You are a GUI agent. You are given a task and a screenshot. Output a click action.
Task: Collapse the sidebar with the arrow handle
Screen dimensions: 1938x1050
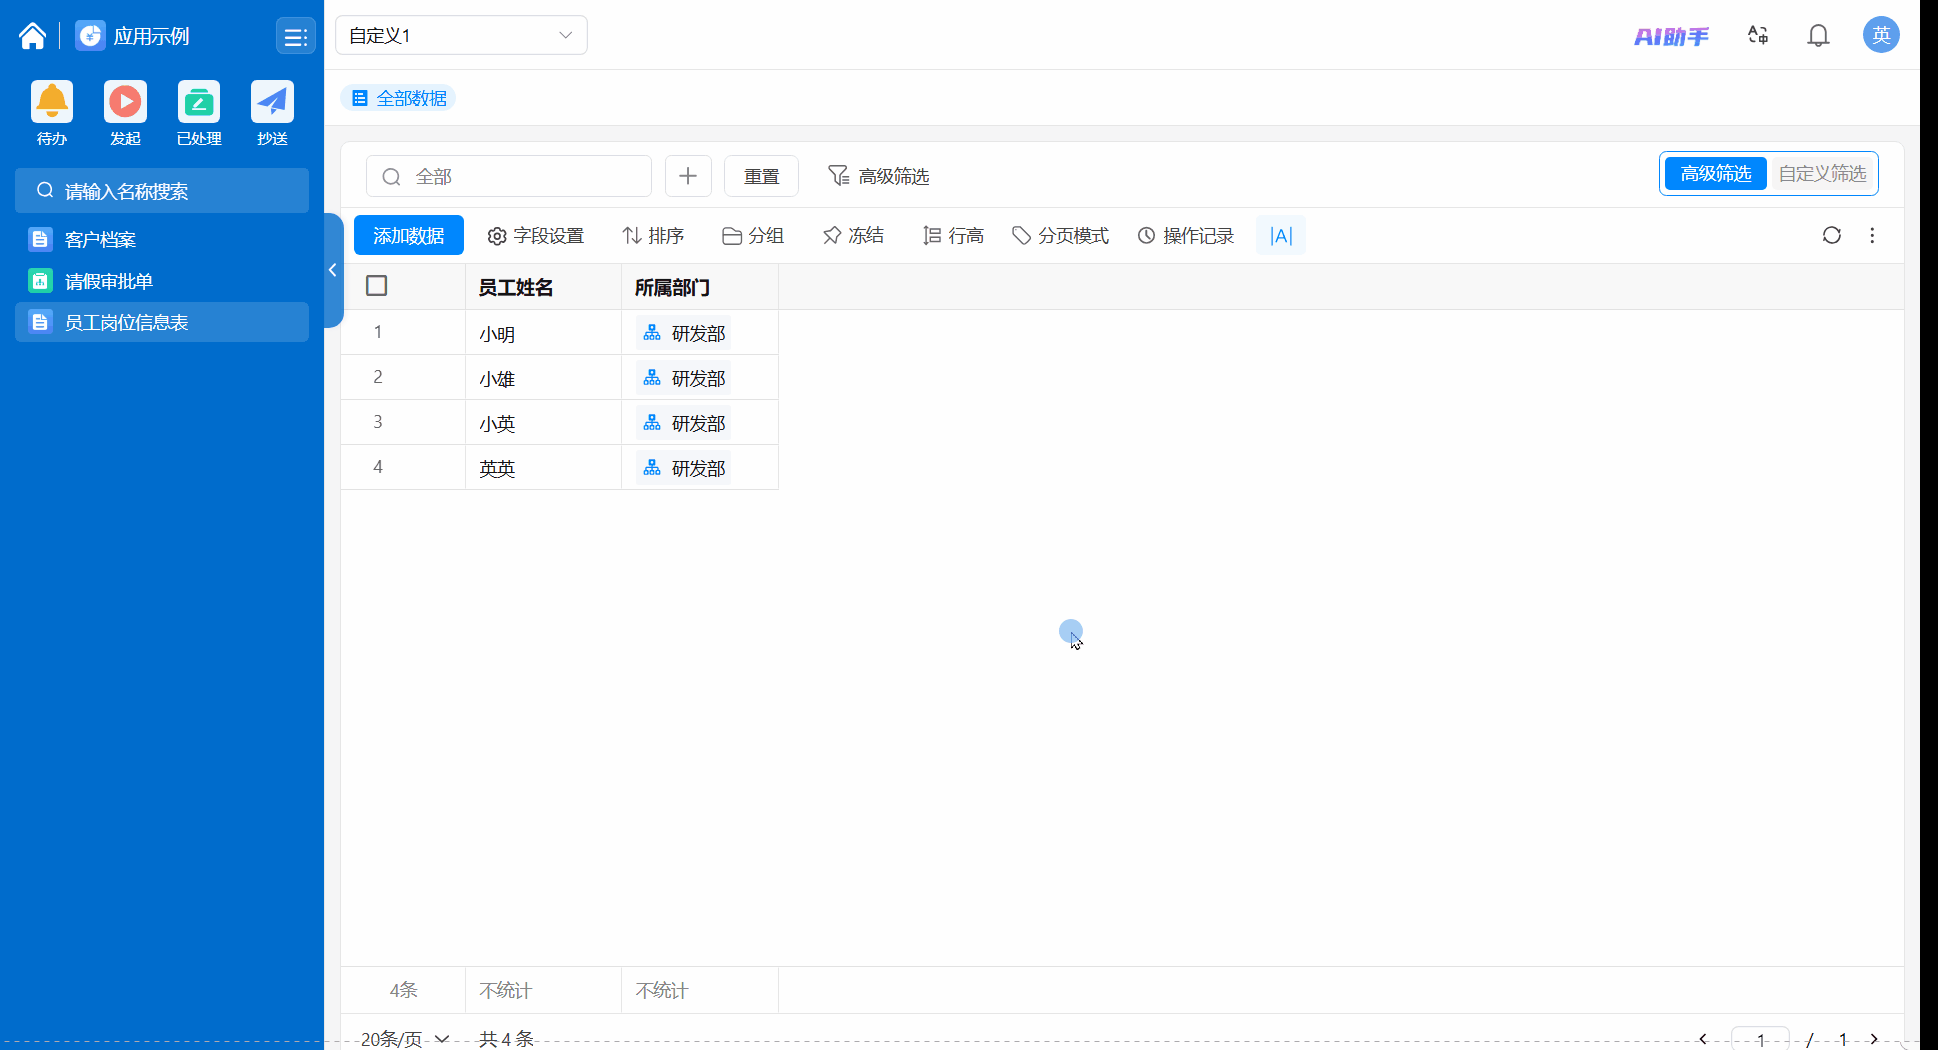tap(333, 270)
